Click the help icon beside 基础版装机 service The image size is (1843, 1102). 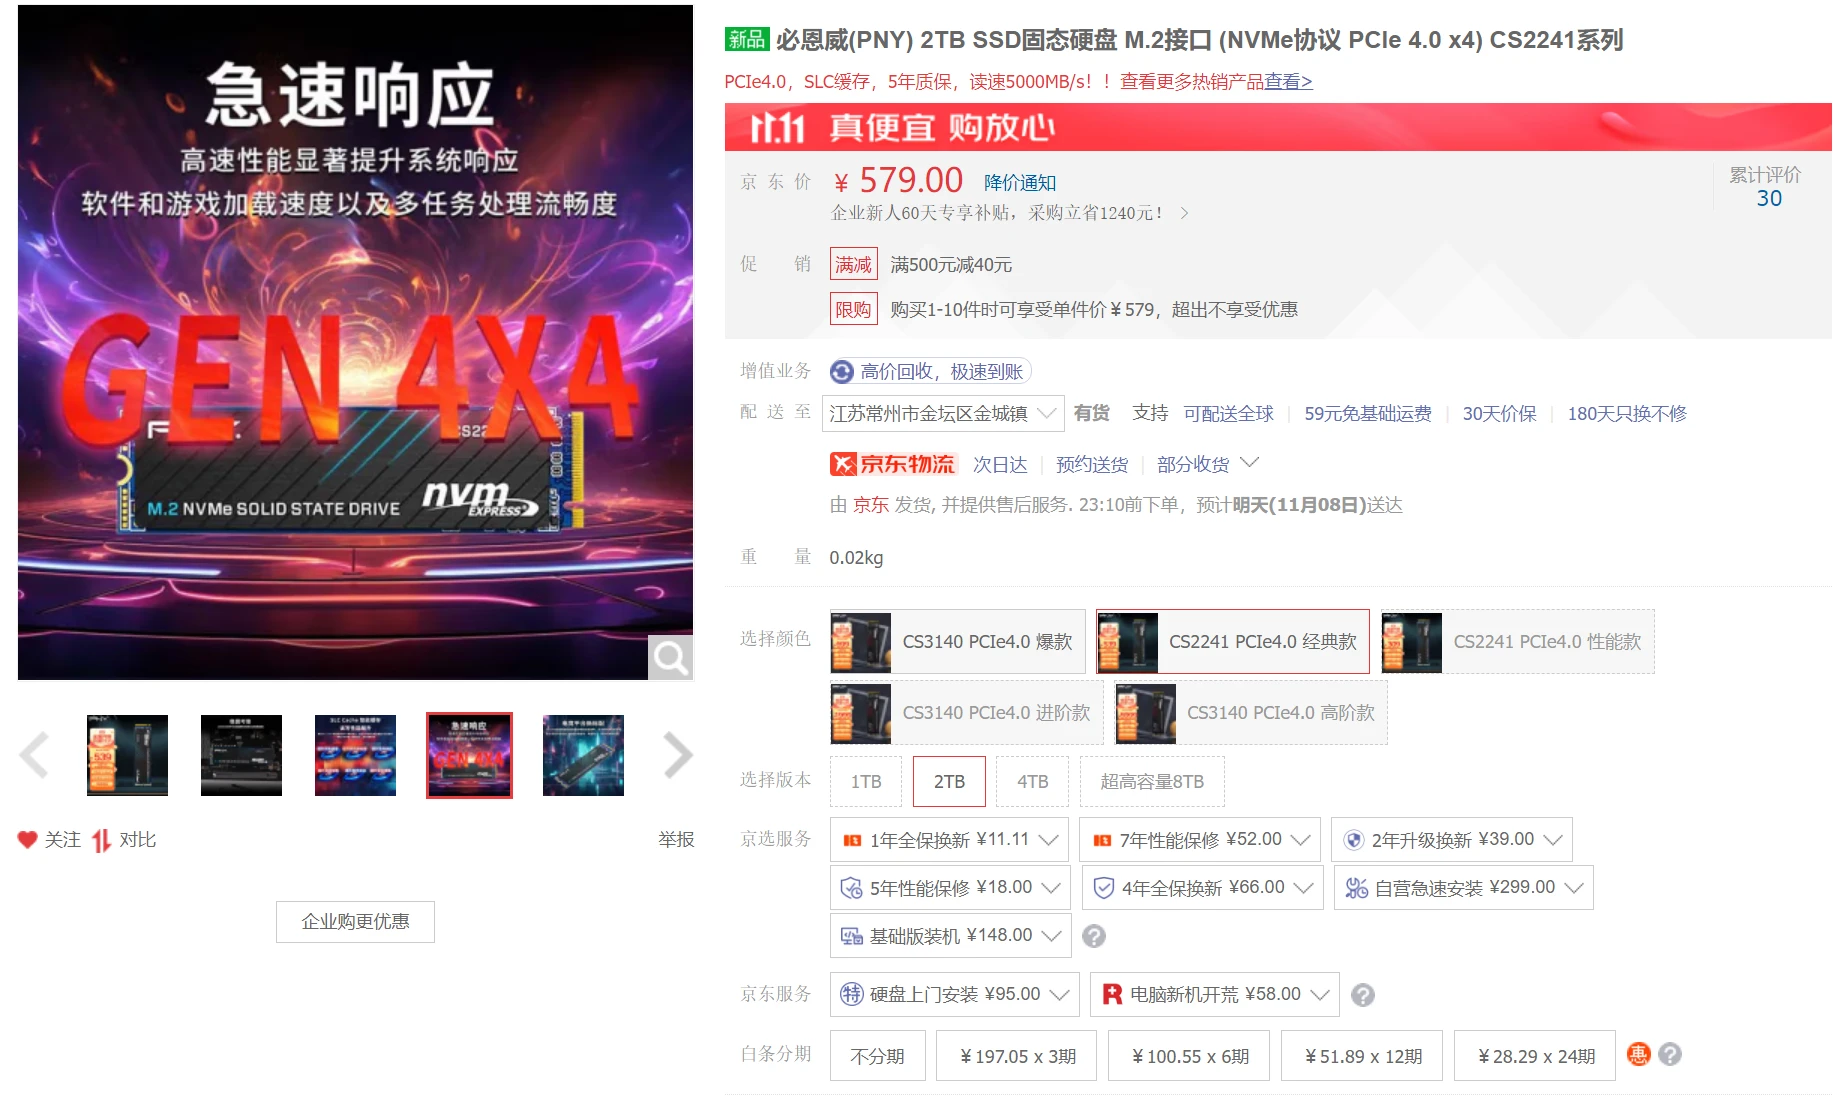point(1094,936)
